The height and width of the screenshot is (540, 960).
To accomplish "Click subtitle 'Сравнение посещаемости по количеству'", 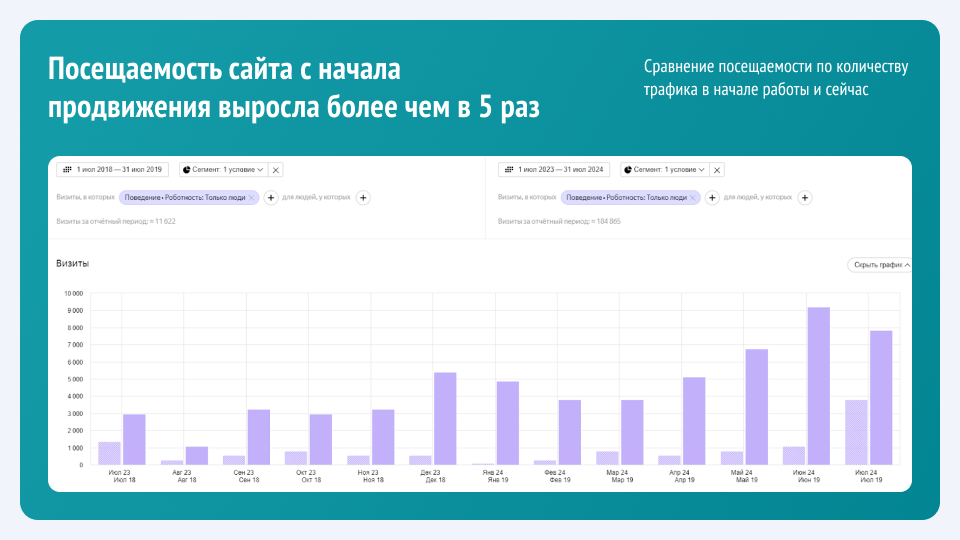I will (776, 67).
